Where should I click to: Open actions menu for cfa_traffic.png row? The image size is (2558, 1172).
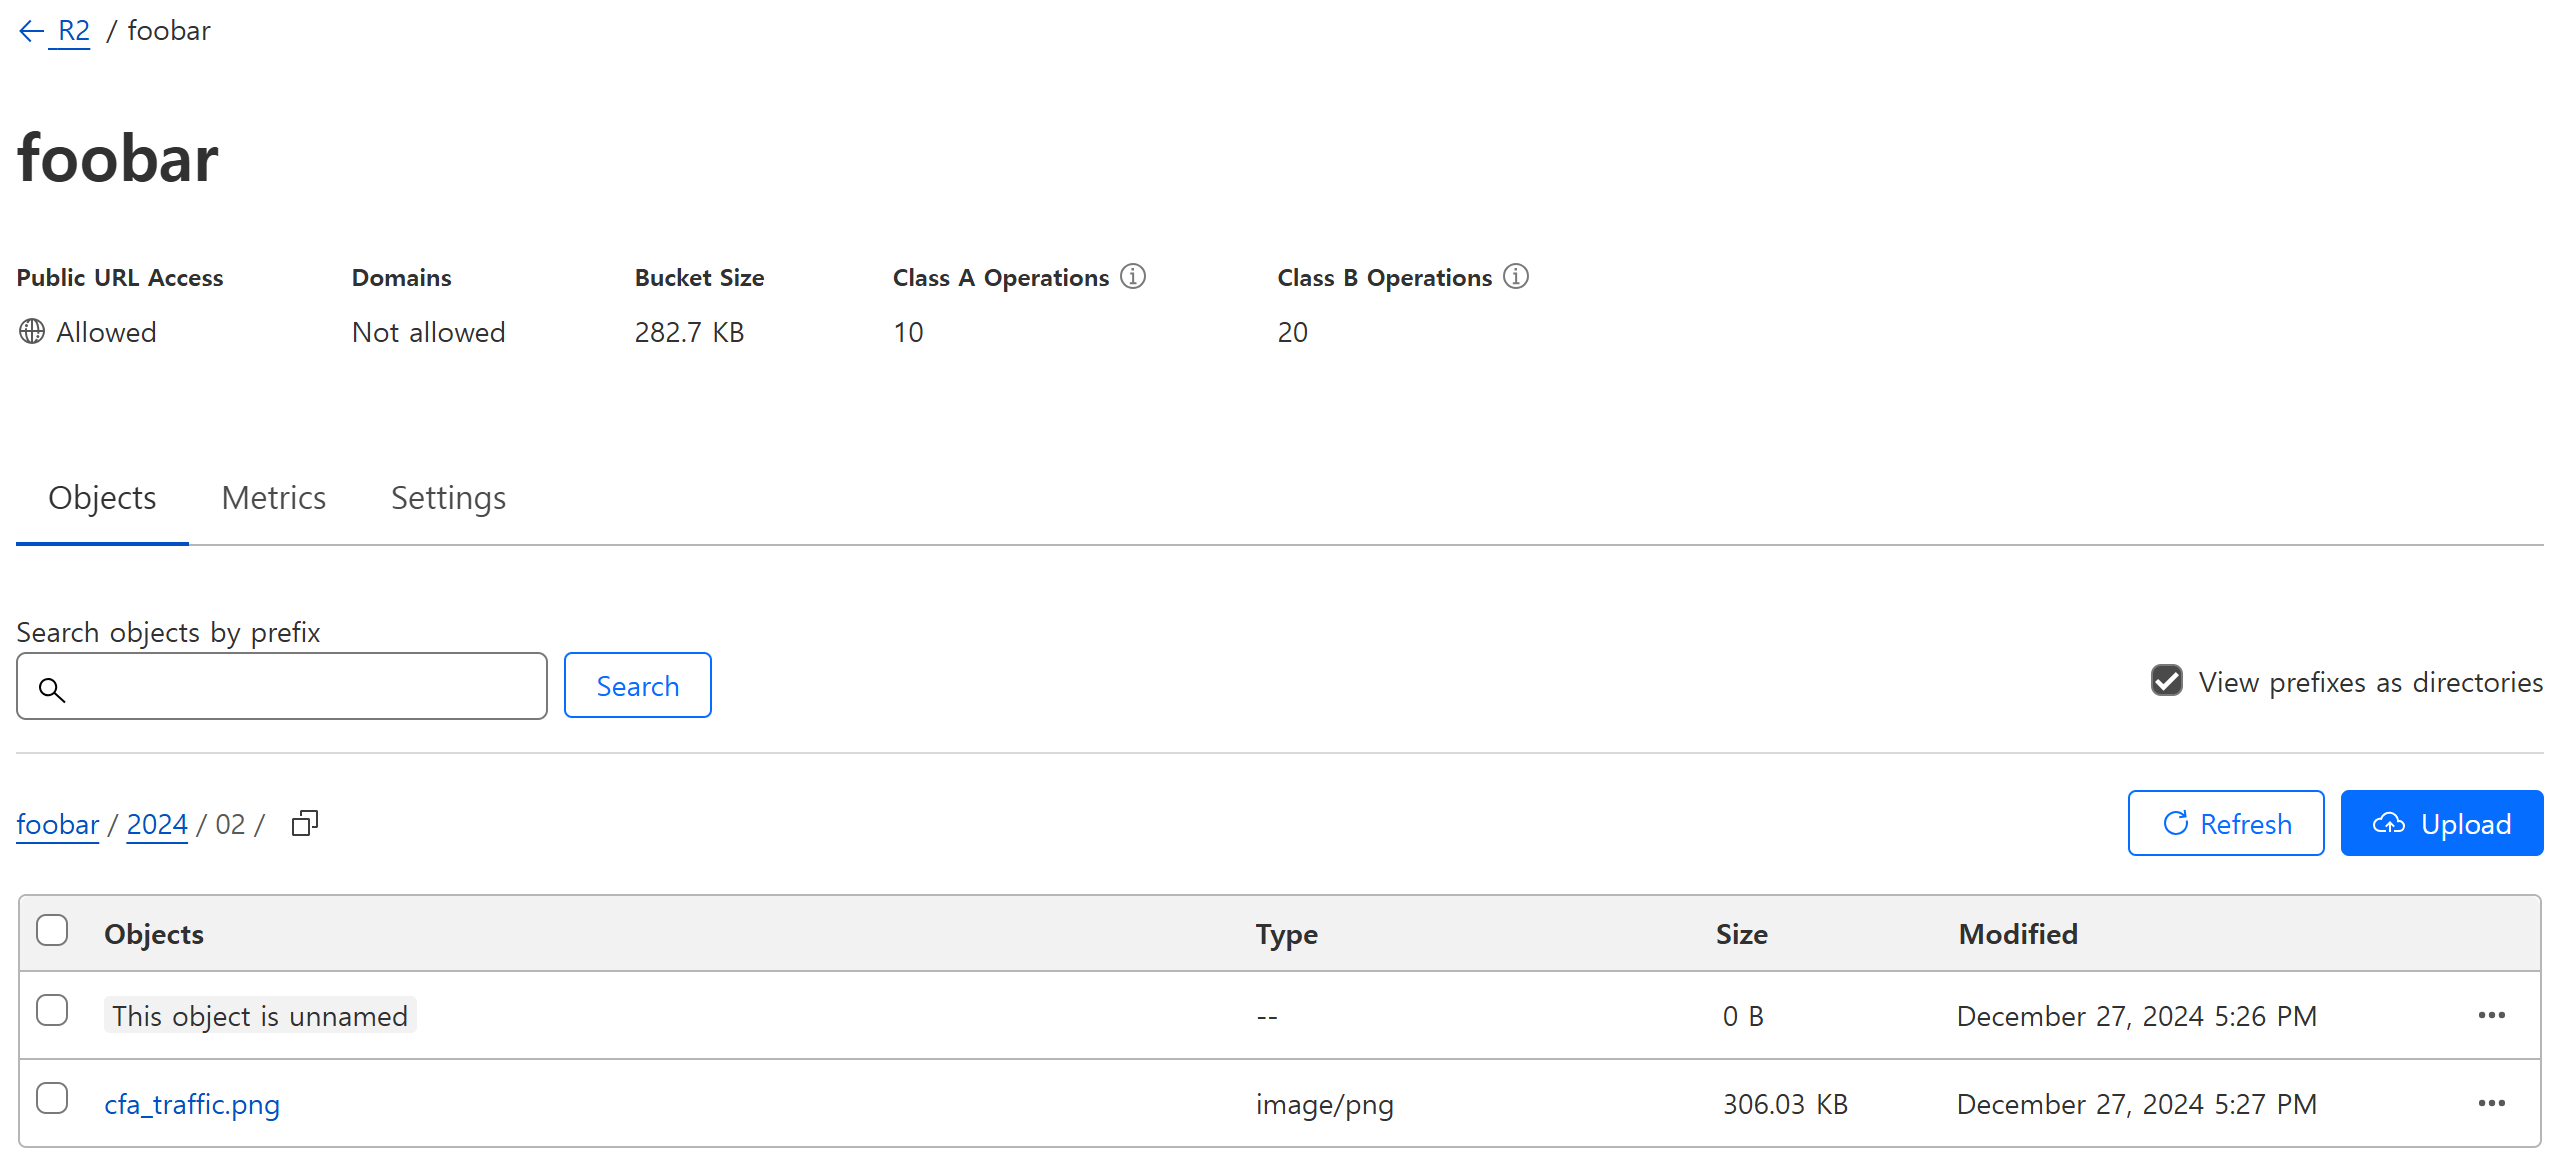pyautogui.click(x=2490, y=1103)
